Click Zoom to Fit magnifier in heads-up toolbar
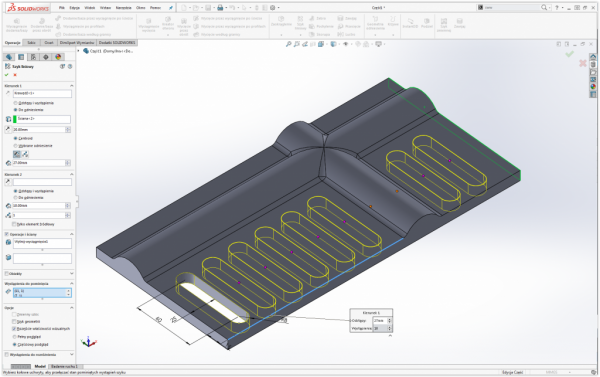This screenshot has width=600, height=377. coord(289,44)
